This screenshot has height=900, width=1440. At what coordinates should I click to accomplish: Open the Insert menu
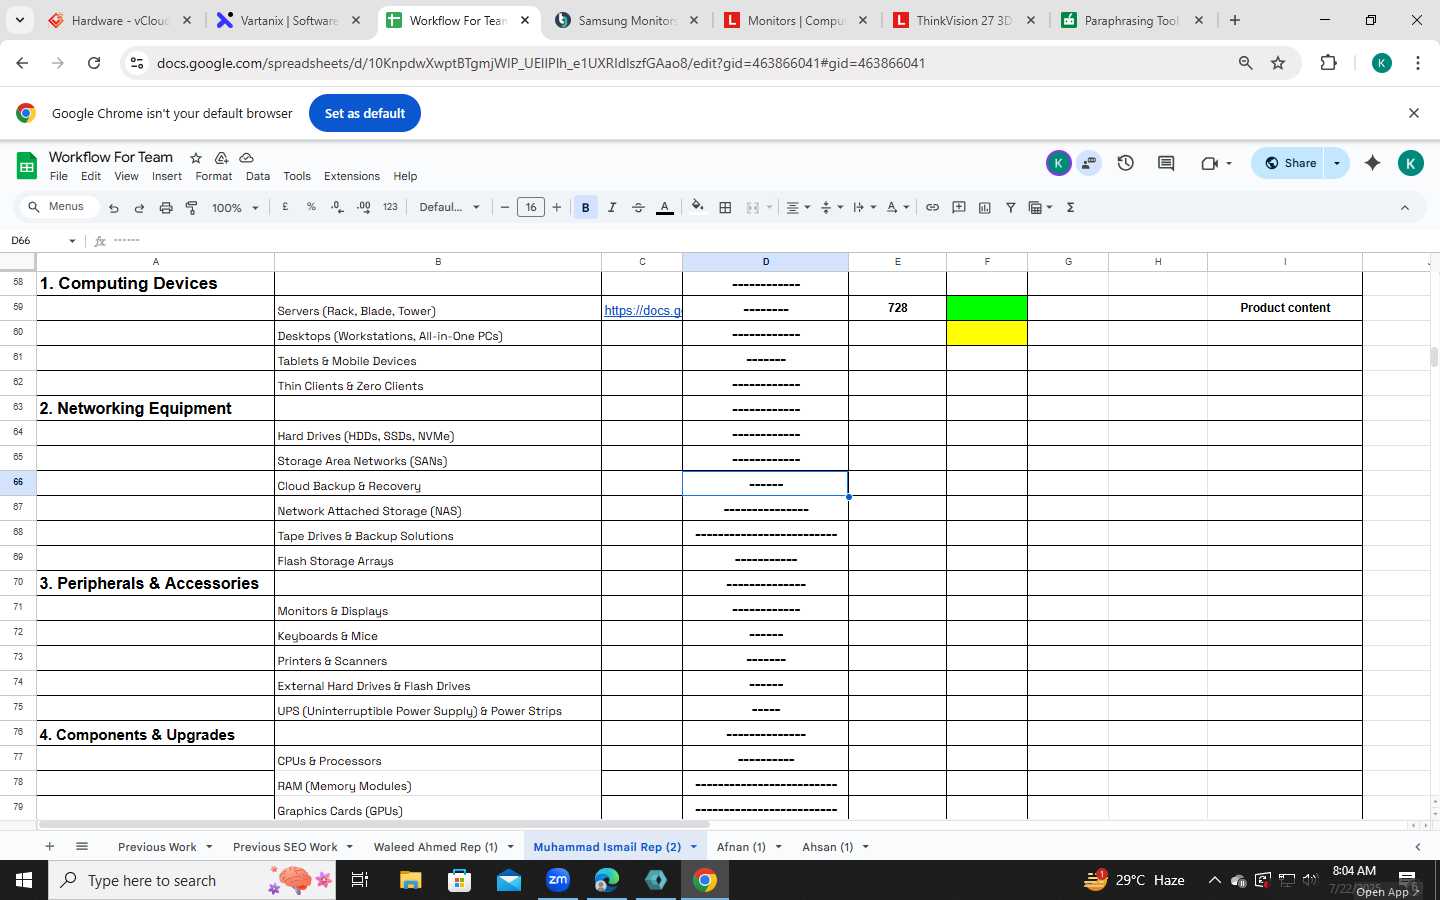pos(167,176)
